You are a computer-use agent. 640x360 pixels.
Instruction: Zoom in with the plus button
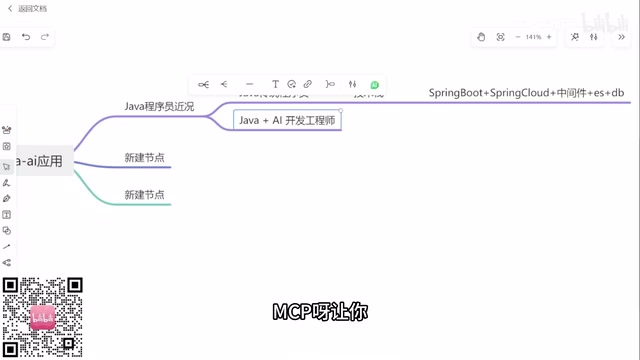(549, 37)
